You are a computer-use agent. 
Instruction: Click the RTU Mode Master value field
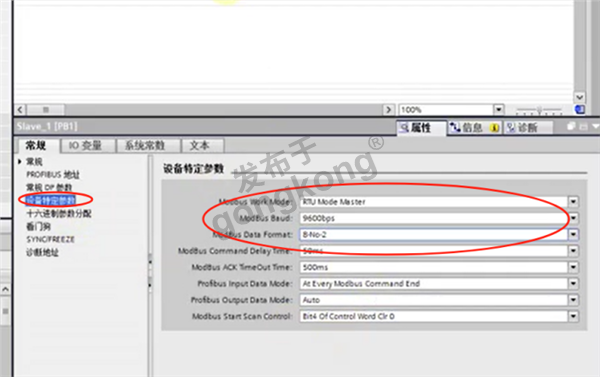pos(434,202)
